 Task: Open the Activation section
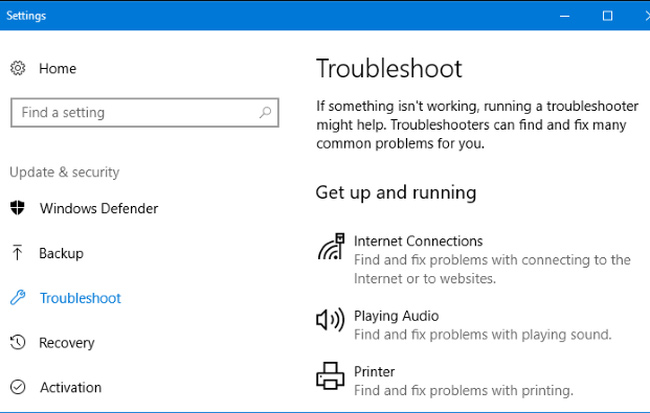pos(71,387)
